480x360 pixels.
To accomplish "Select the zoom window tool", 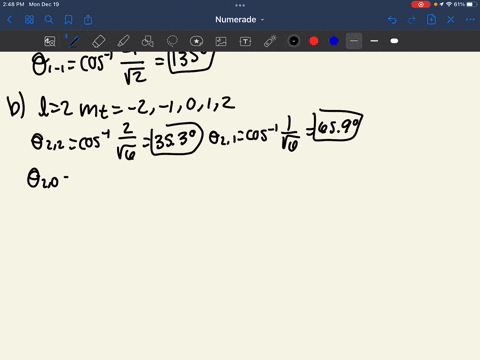I will [50, 41].
